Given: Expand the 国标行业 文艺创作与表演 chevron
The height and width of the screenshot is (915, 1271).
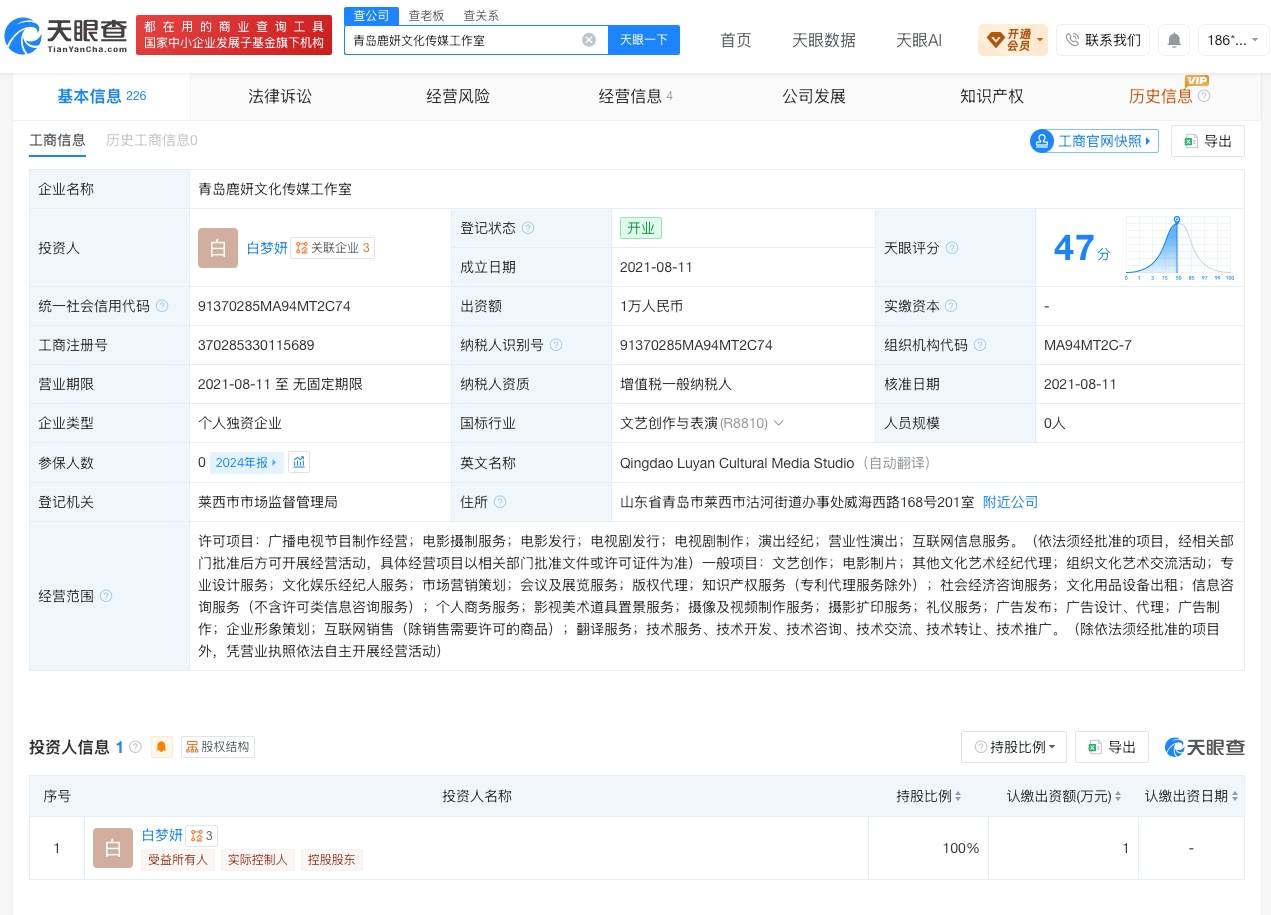Looking at the screenshot, I should tap(779, 423).
